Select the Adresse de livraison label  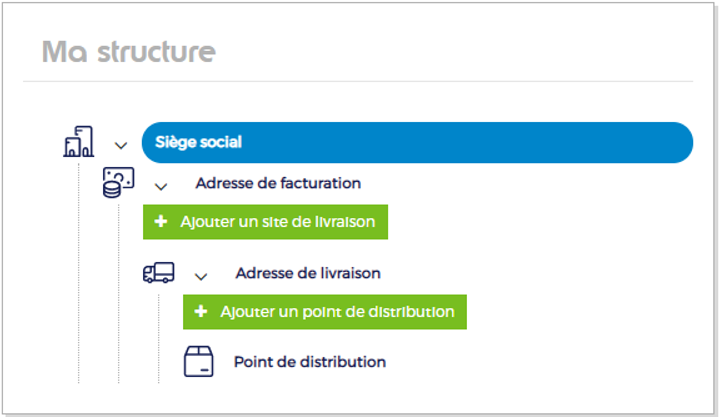[x=308, y=272]
